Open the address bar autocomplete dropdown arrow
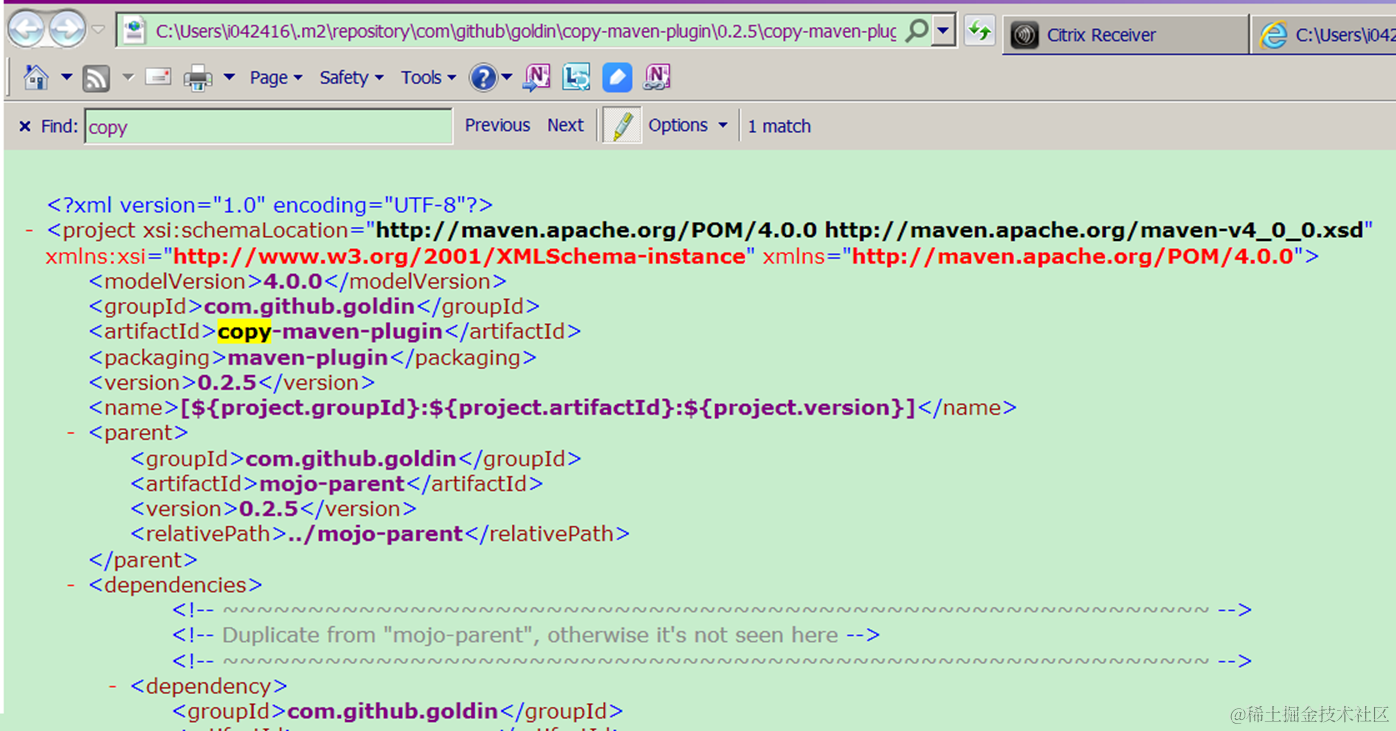 pos(943,32)
